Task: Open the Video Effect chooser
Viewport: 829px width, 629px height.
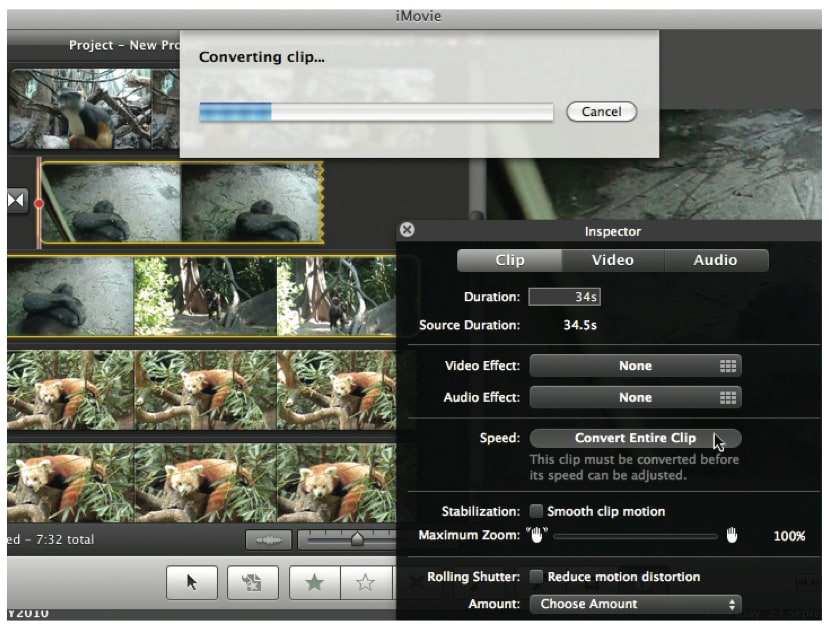Action: tap(635, 366)
